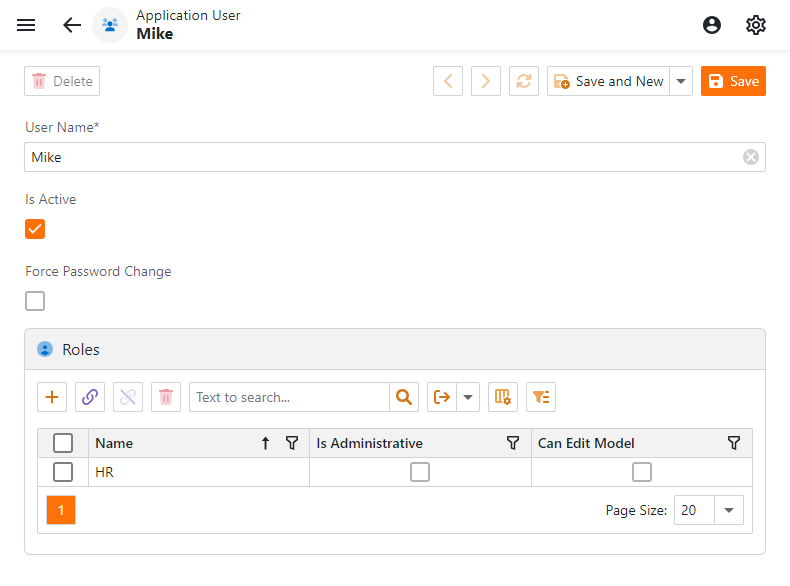Image resolution: width=790 pixels, height=586 pixels.
Task: Open the Page Size dropdown
Action: (x=729, y=510)
